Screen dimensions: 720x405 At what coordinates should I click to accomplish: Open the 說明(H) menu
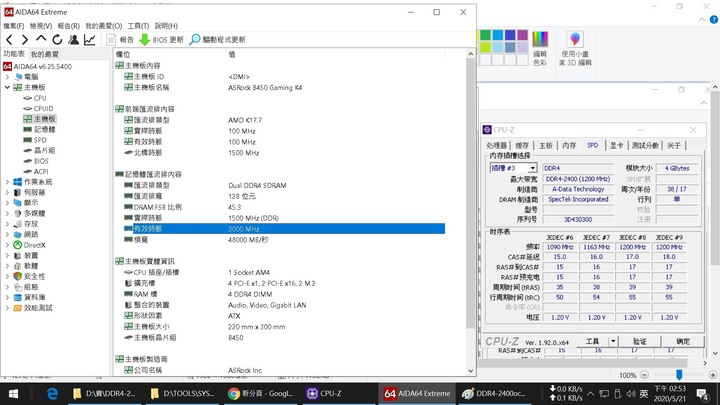pos(166,26)
